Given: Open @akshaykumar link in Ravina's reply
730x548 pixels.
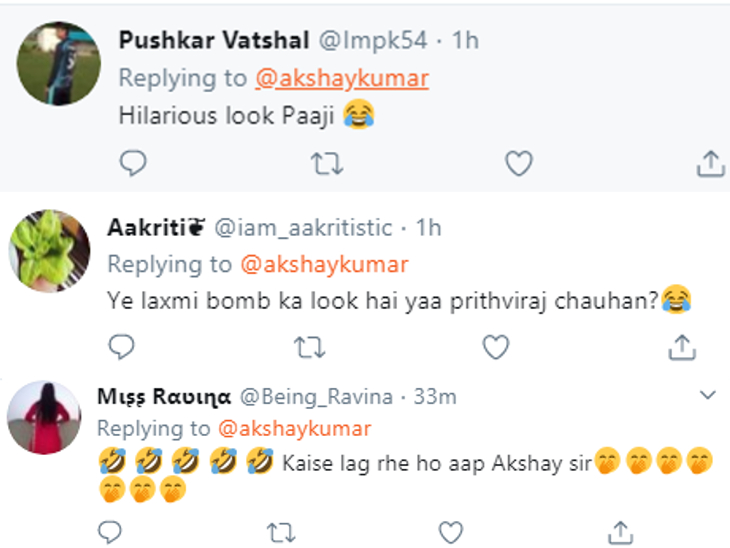Looking at the screenshot, I should [293, 428].
